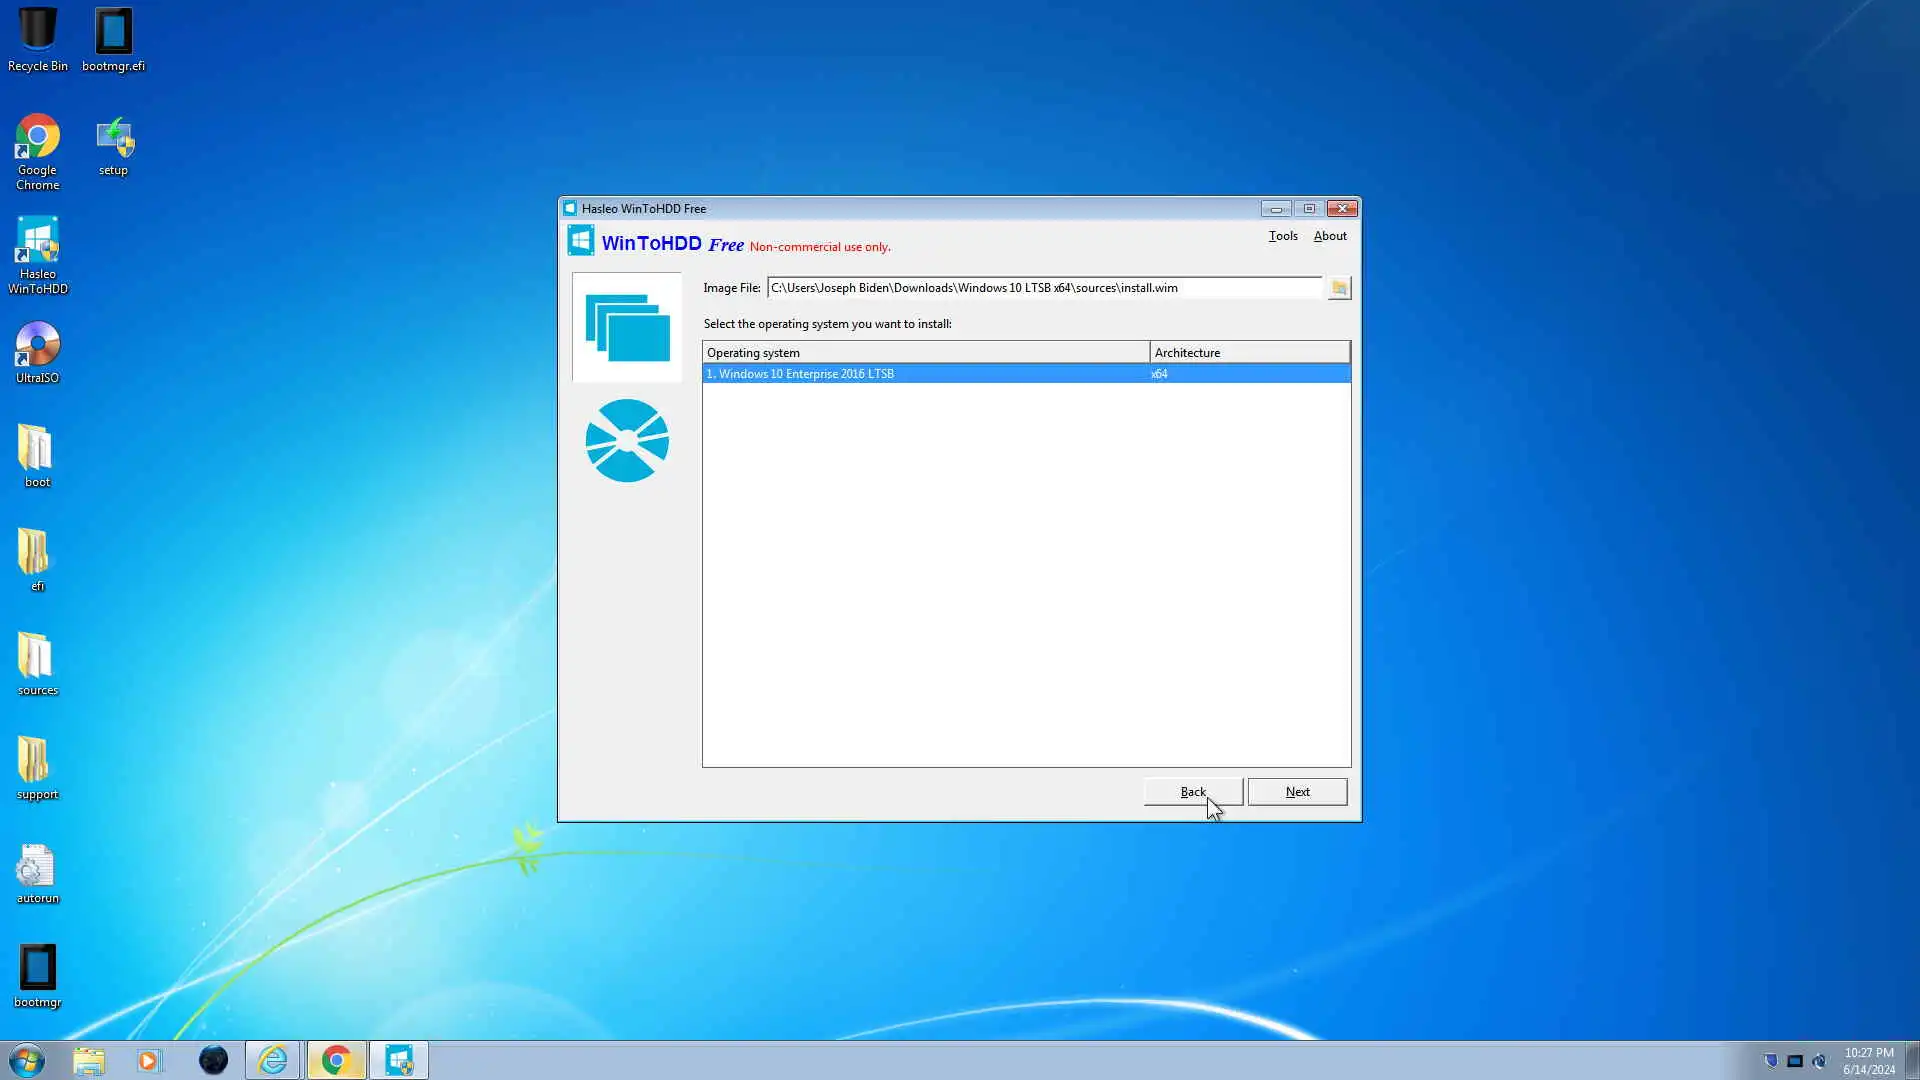Viewport: 1920px width, 1080px height.
Task: Open the UltraISO desktop shortcut
Action: (37, 345)
